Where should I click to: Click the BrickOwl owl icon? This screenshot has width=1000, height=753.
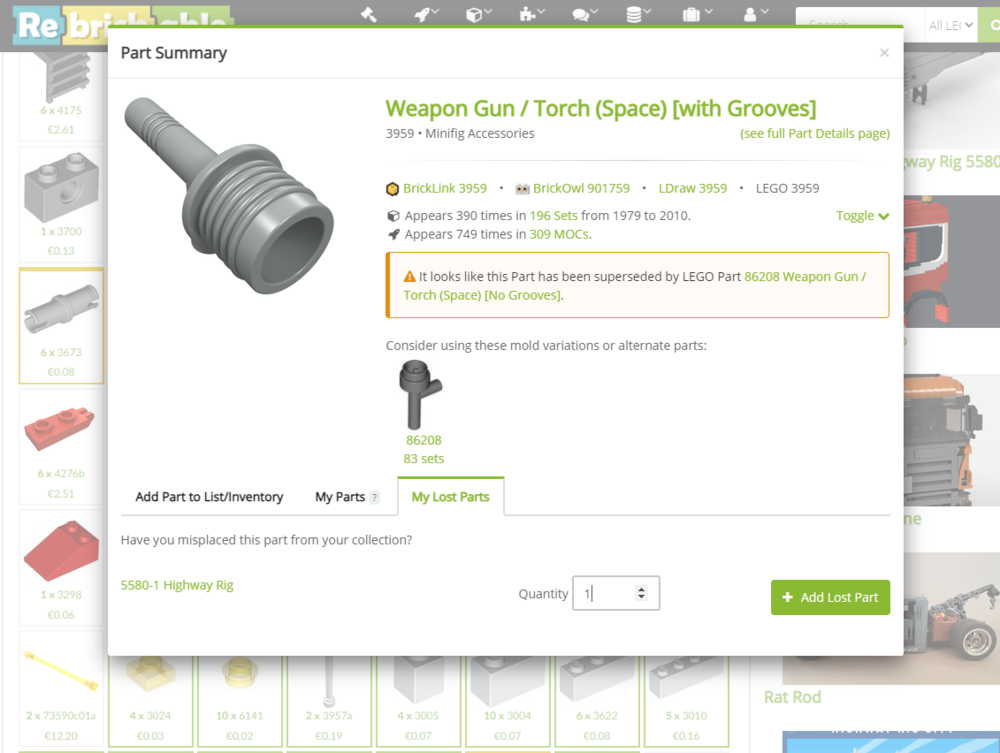click(522, 189)
